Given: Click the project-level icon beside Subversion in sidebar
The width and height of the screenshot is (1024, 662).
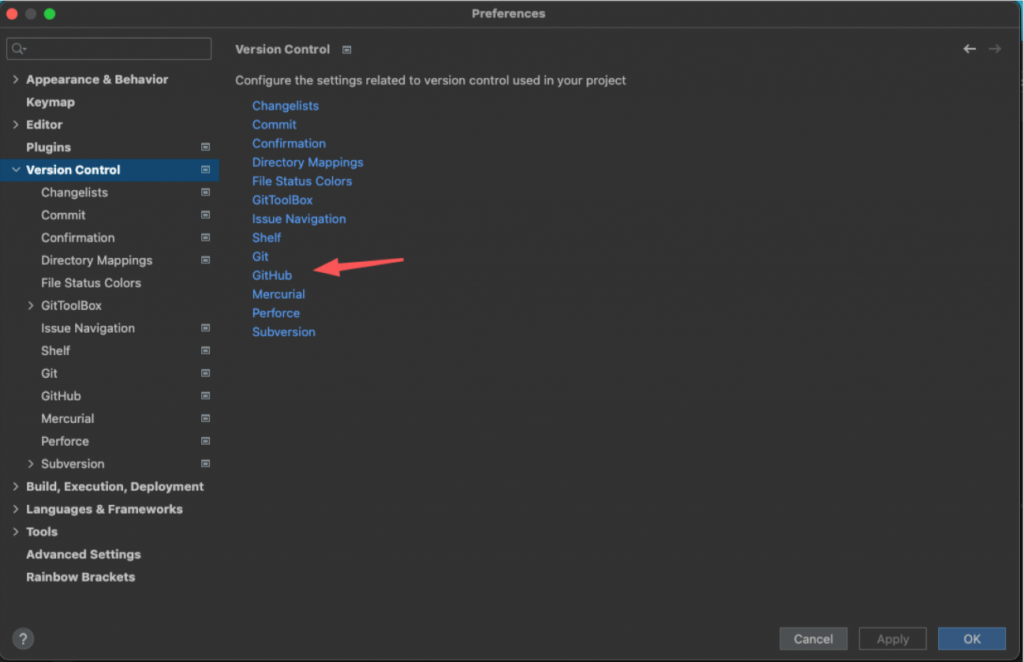Looking at the screenshot, I should point(205,464).
